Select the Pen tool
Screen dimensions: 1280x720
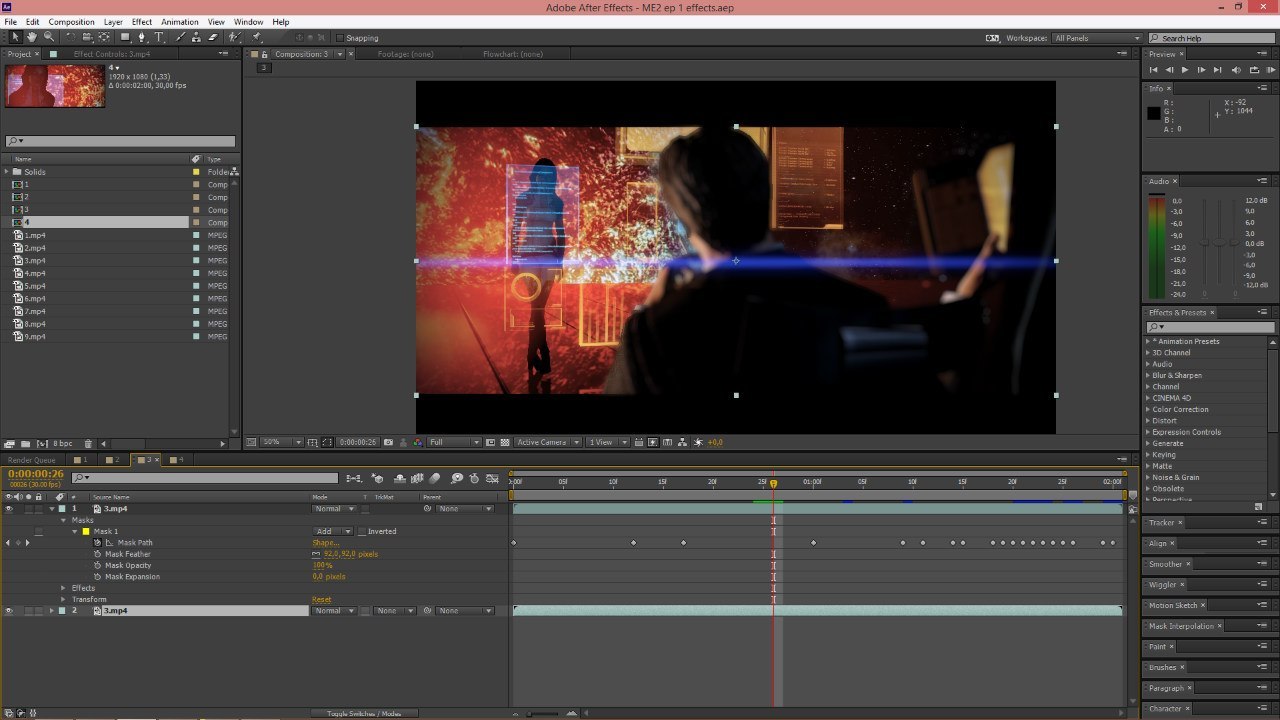point(141,37)
